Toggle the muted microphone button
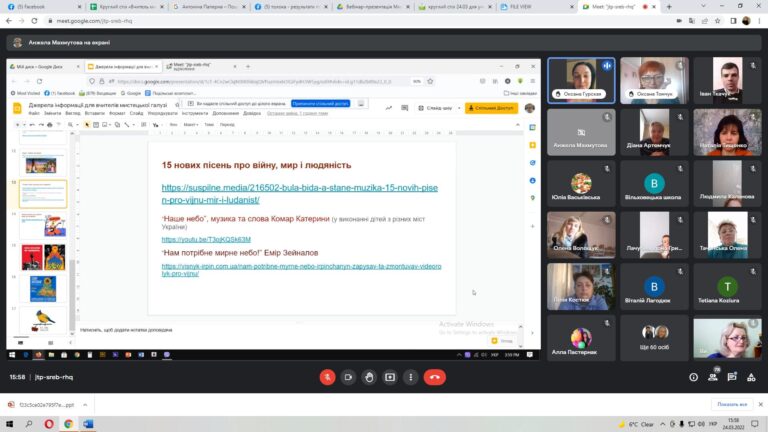768x432 pixels. 327,377
